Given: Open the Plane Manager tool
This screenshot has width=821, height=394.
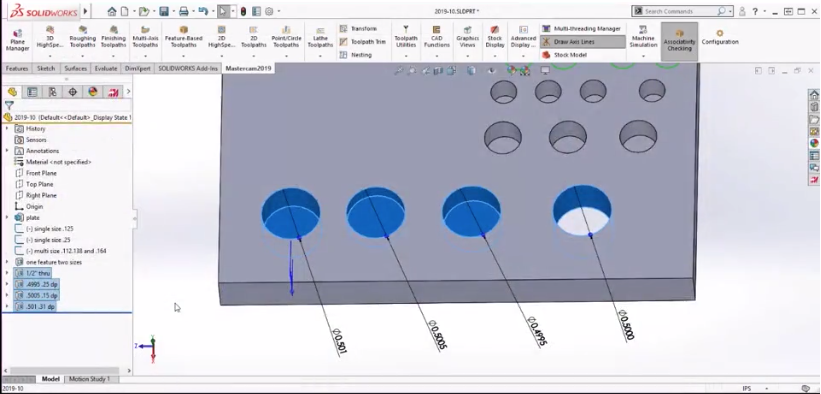Looking at the screenshot, I should (x=17, y=40).
